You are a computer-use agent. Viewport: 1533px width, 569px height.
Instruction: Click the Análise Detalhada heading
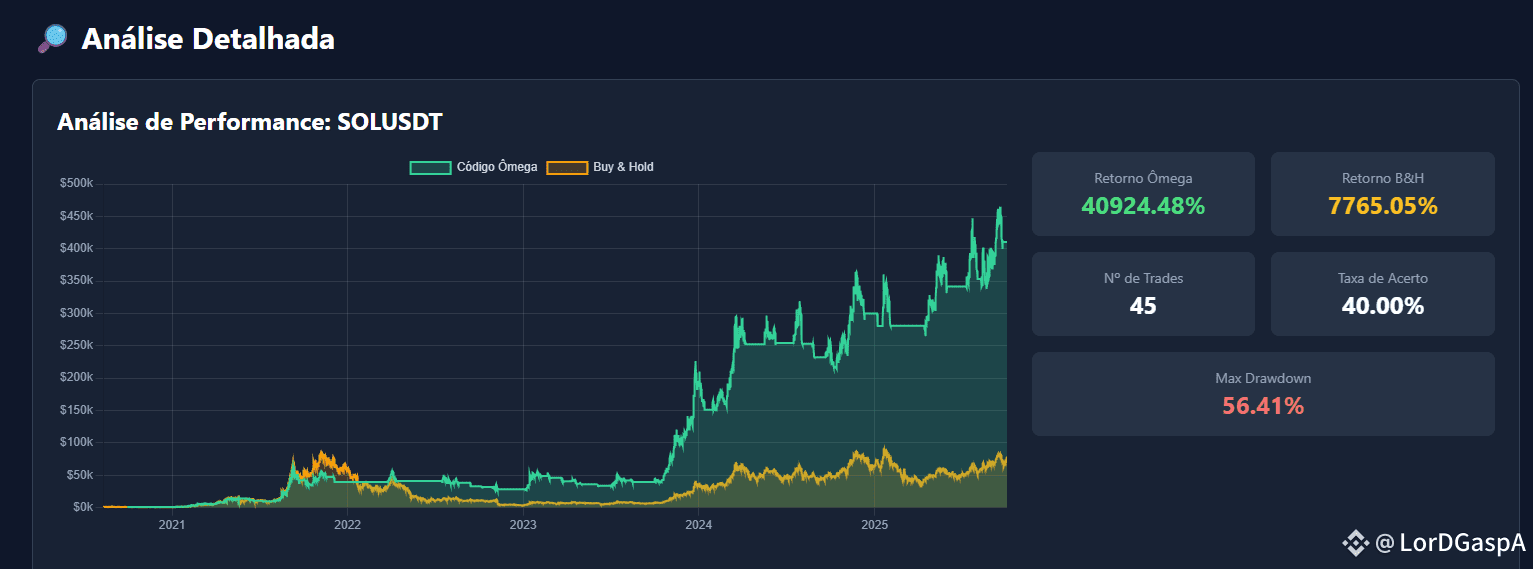point(208,39)
